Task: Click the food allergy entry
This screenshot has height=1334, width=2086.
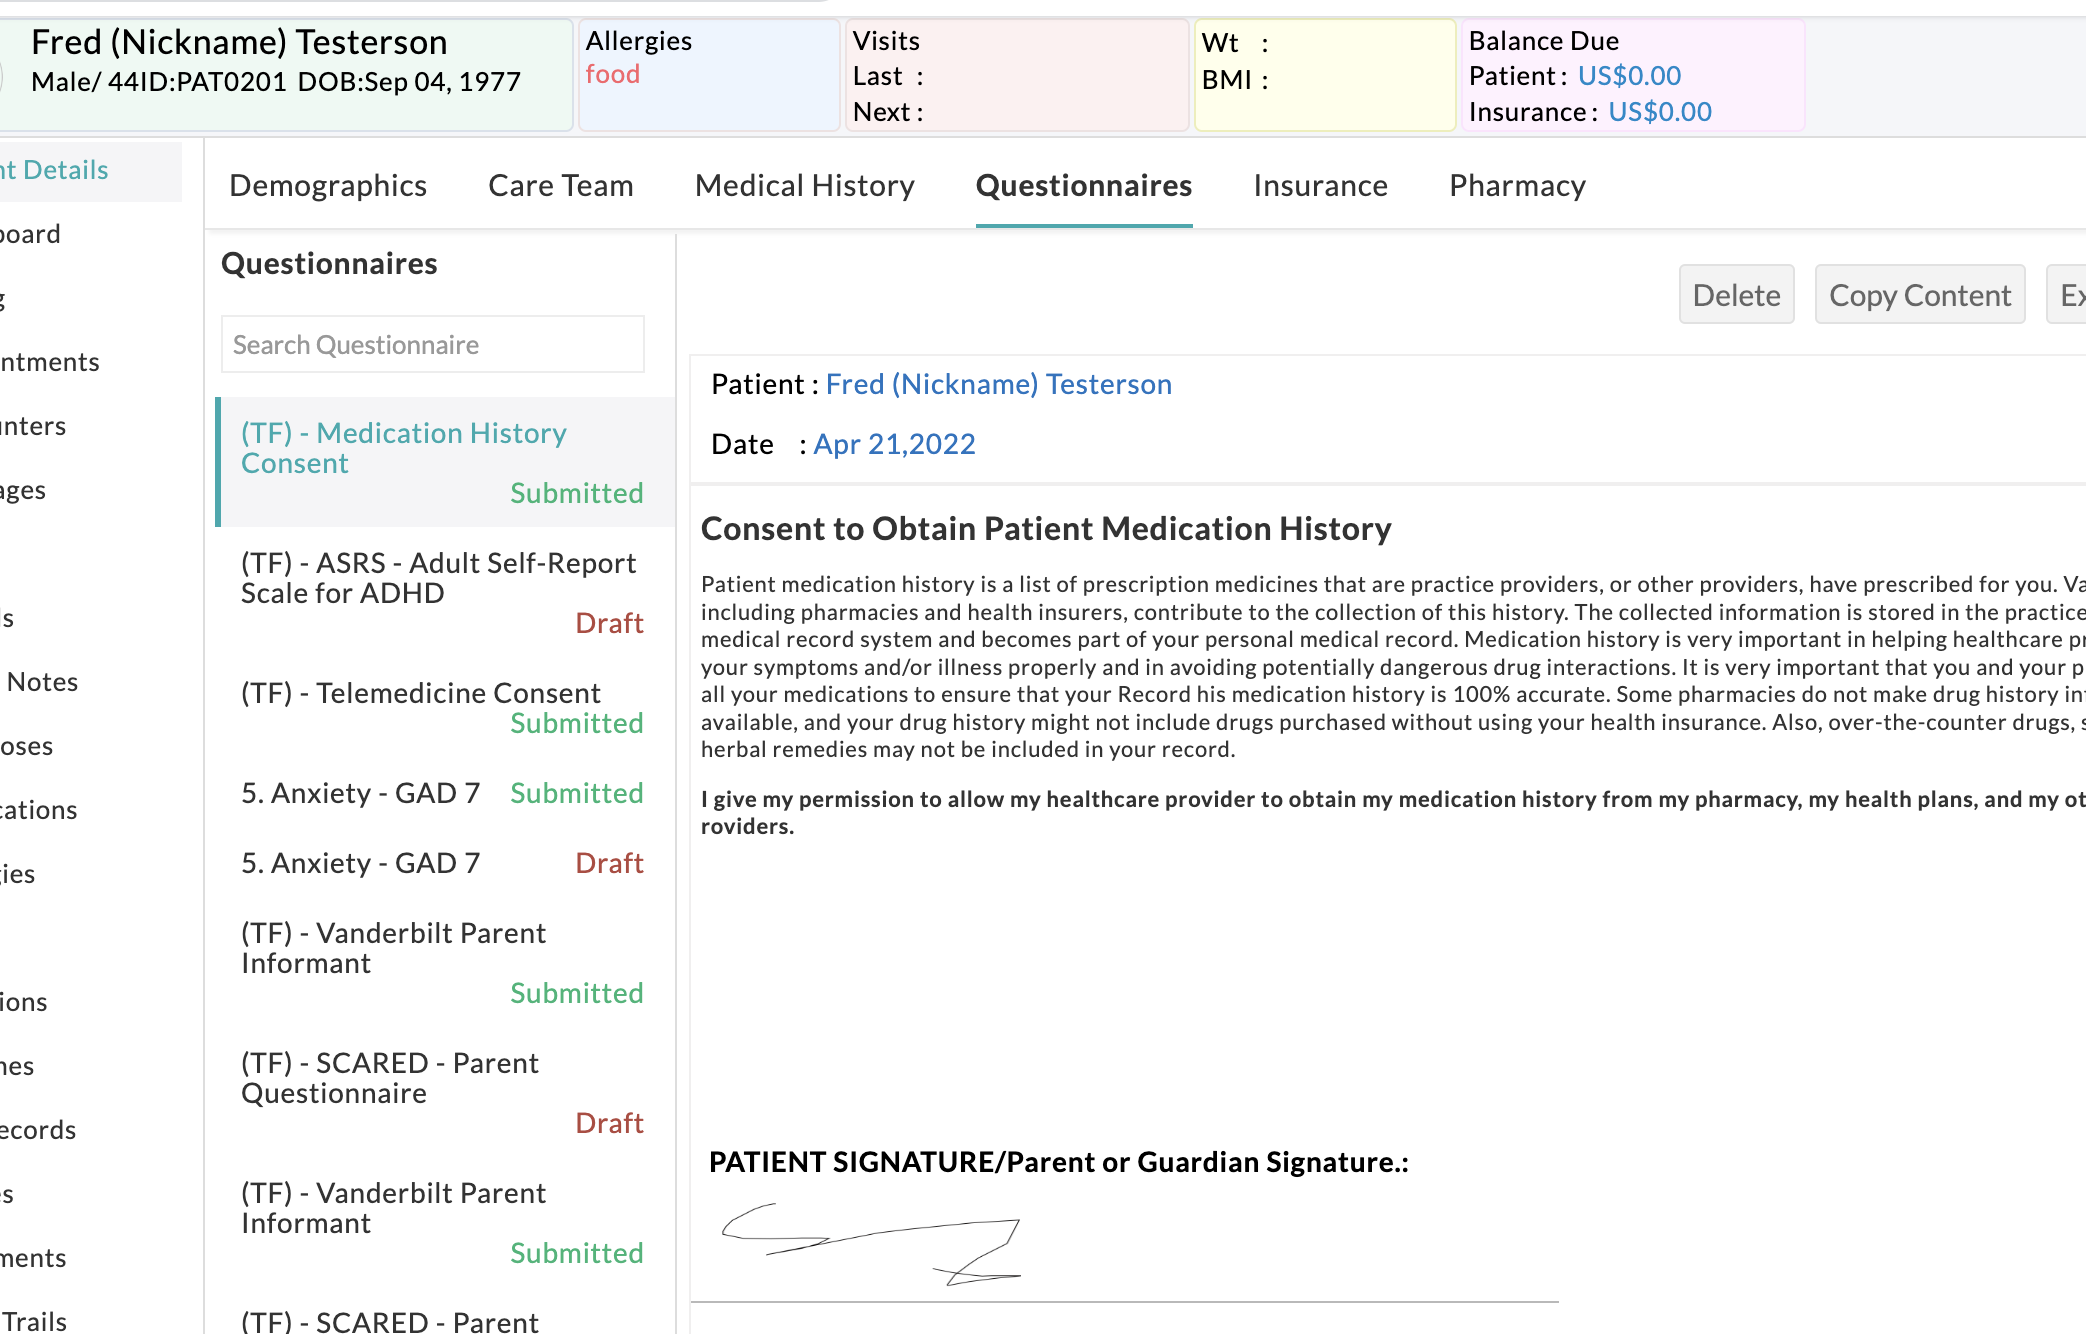Action: (612, 75)
